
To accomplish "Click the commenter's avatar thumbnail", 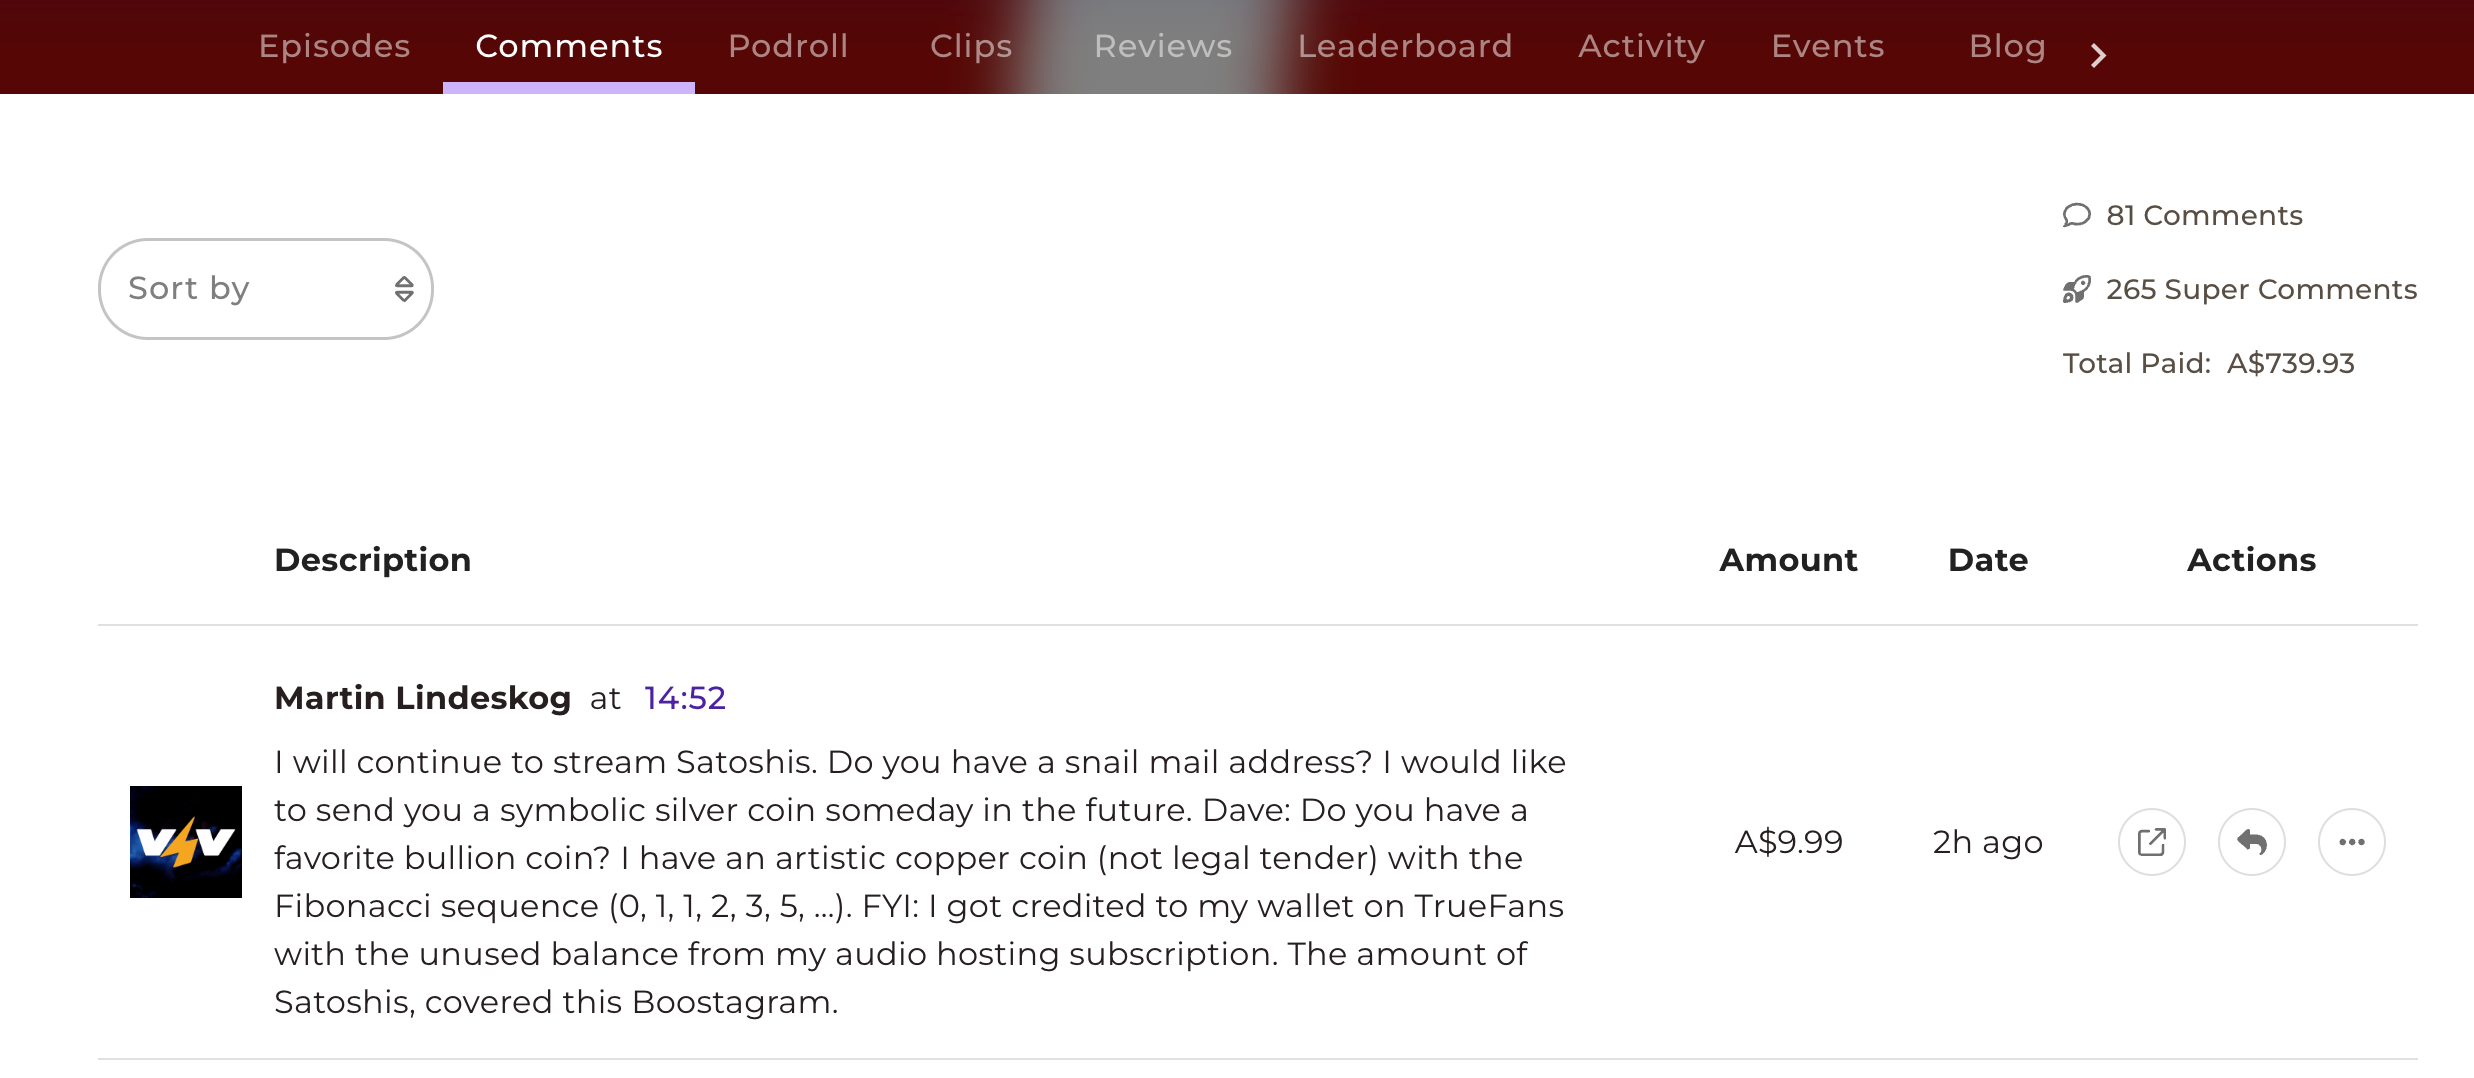I will tap(185, 842).
